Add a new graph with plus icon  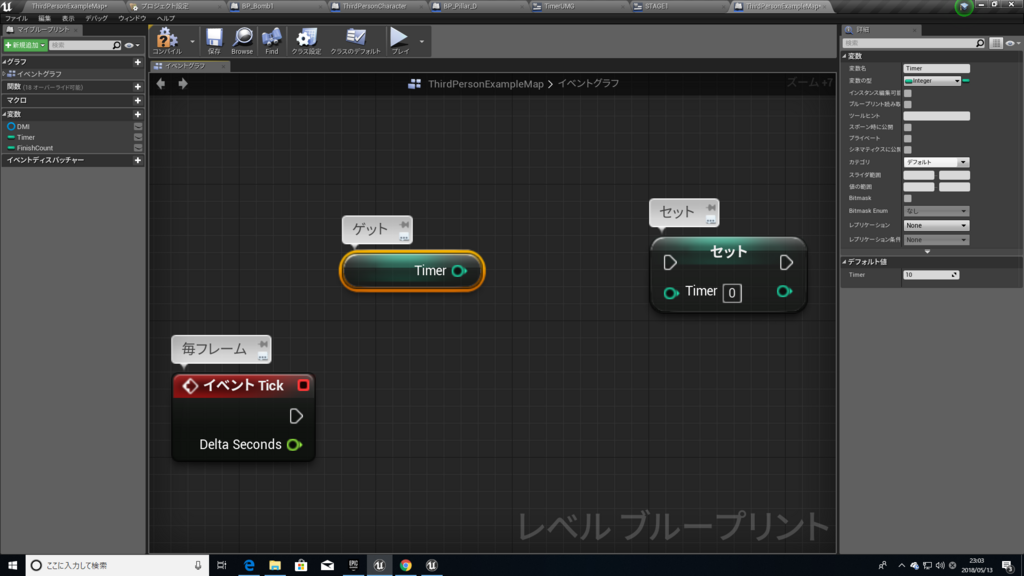[x=138, y=62]
